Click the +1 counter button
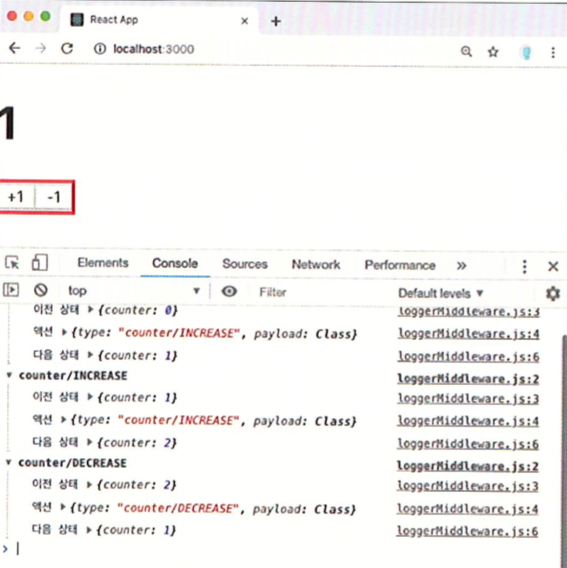This screenshot has width=567, height=568. (x=16, y=197)
